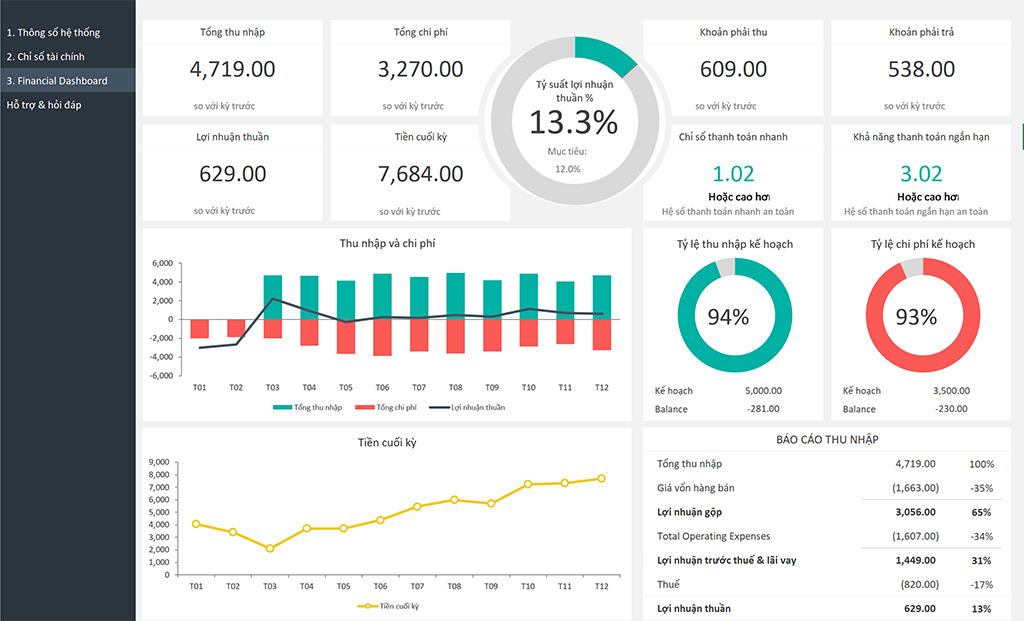Select the Khoản phải trả 538.00 card

click(921, 68)
